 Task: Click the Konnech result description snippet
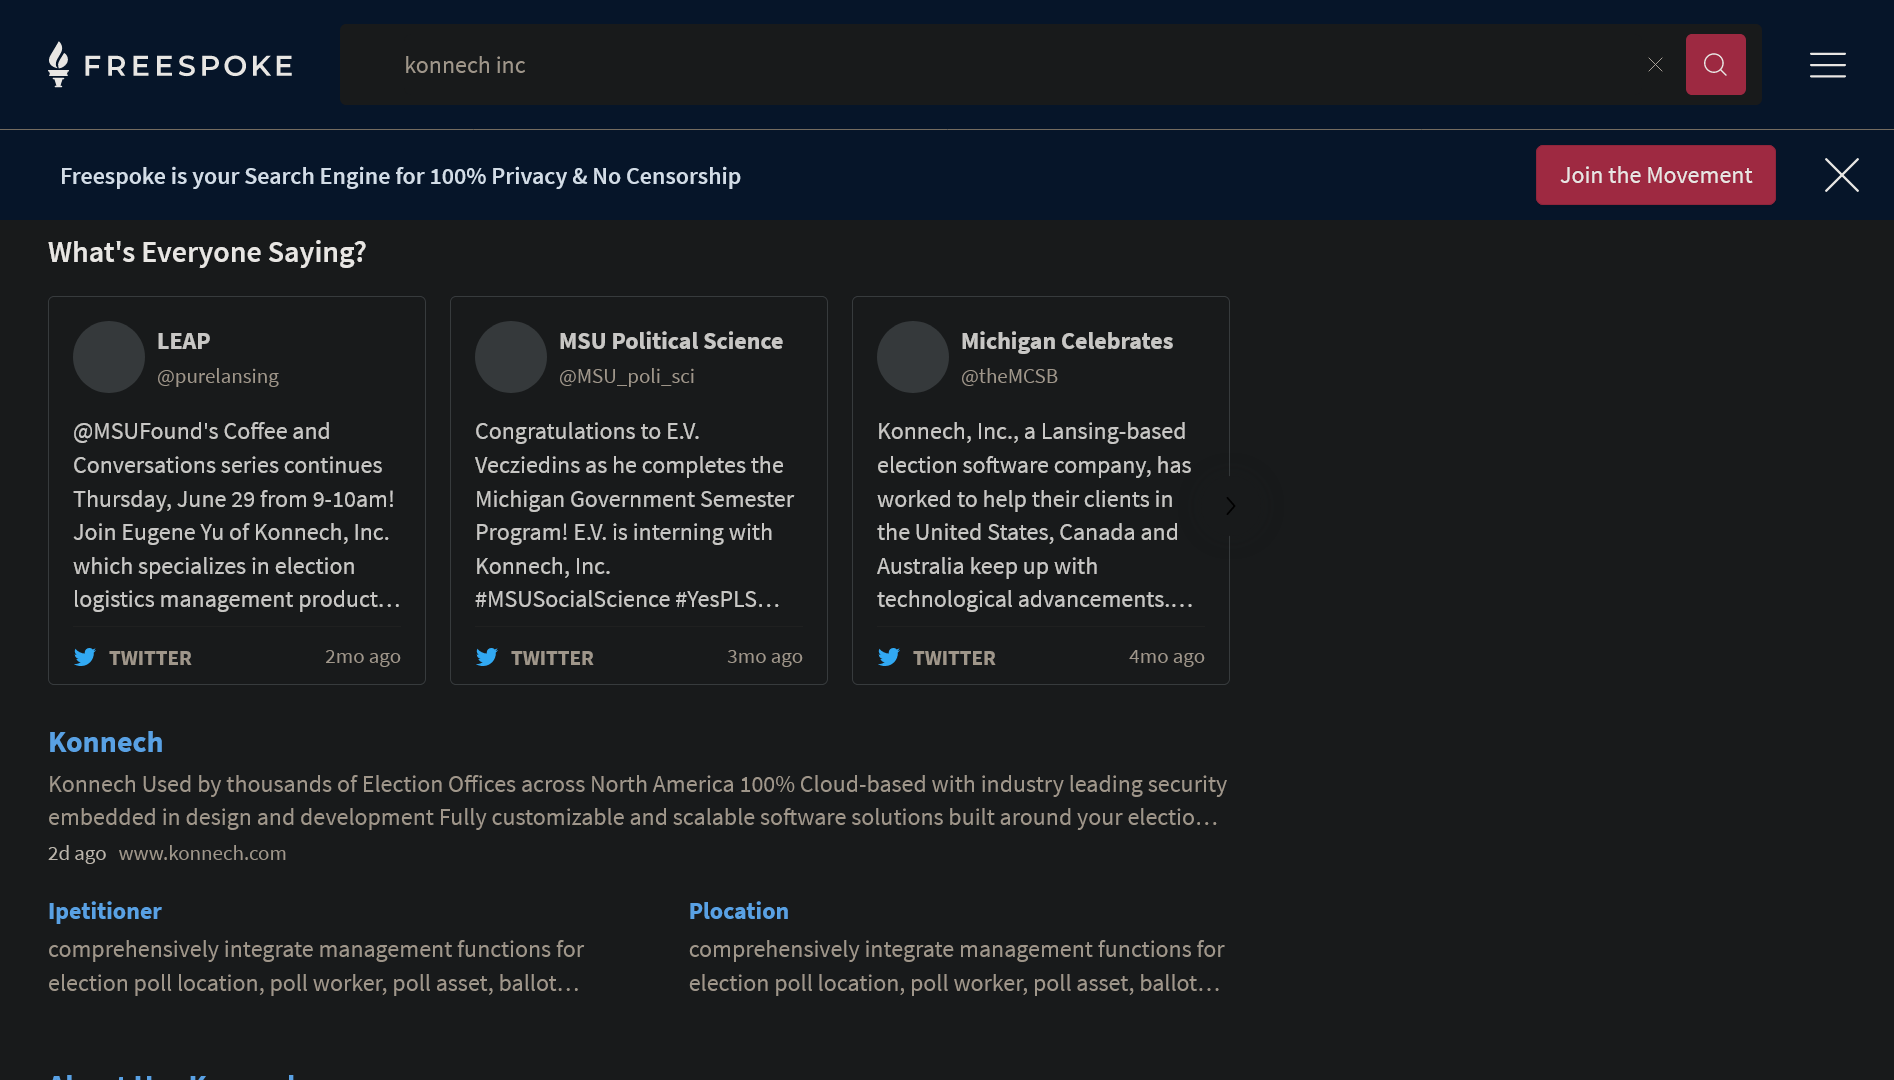(x=637, y=801)
